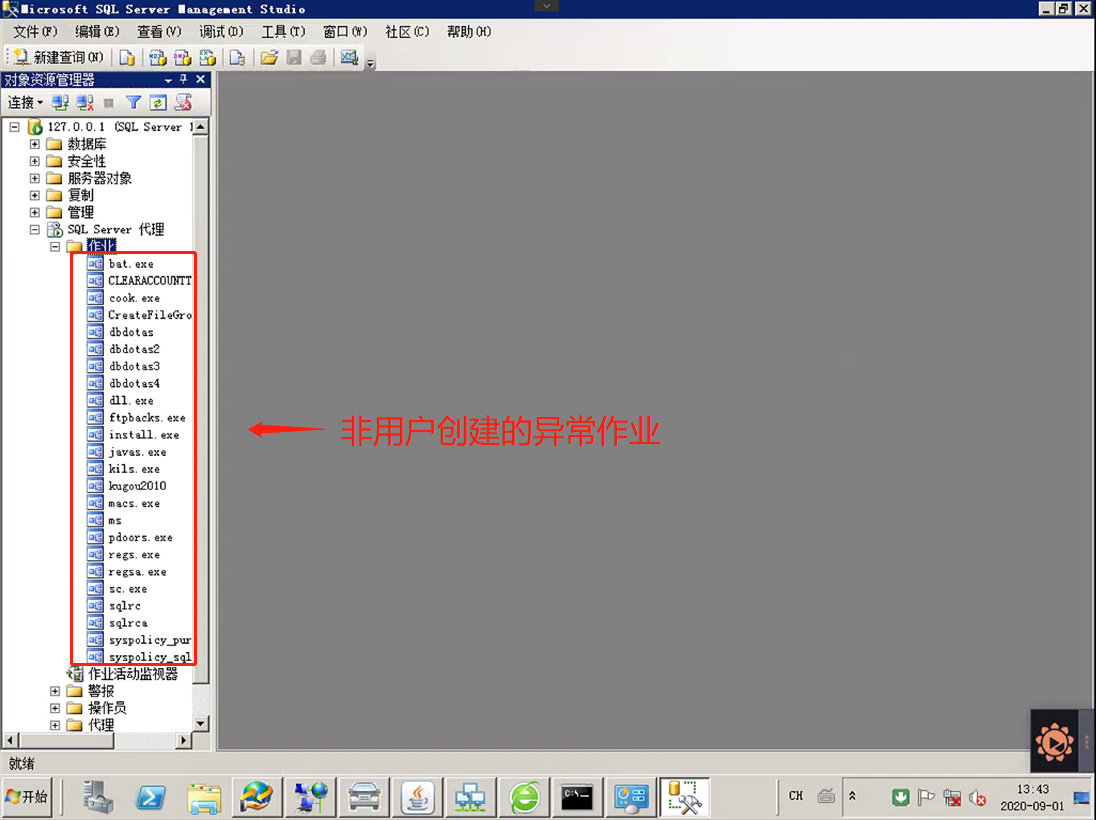The width and height of the screenshot is (1096, 820).
Task: Select the bat.exe job
Action: pyautogui.click(x=131, y=264)
